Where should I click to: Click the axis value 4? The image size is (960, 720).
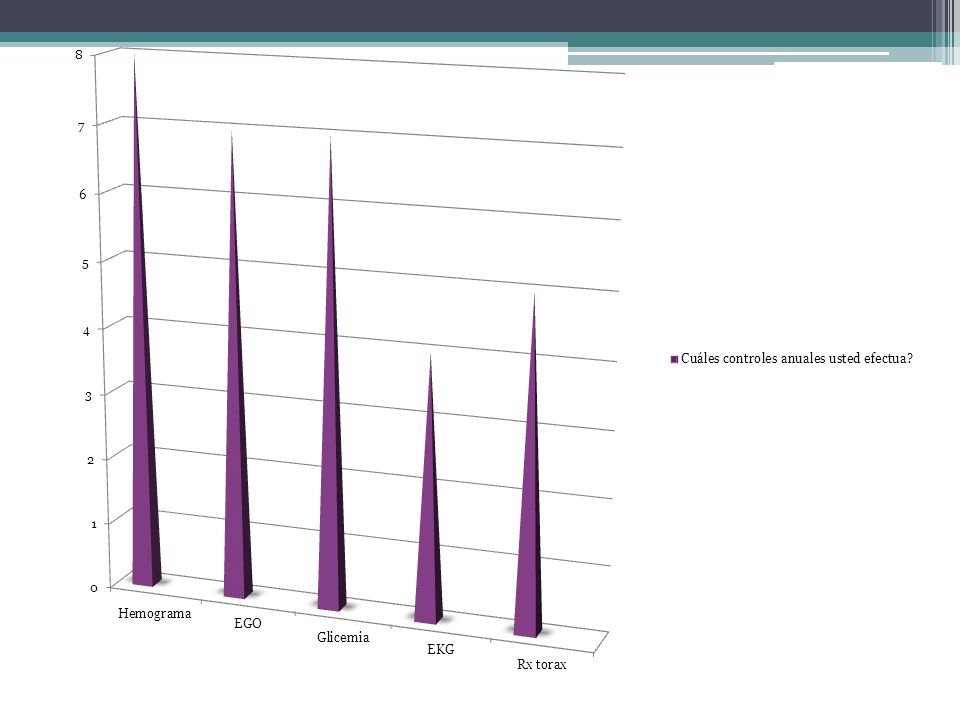point(86,331)
